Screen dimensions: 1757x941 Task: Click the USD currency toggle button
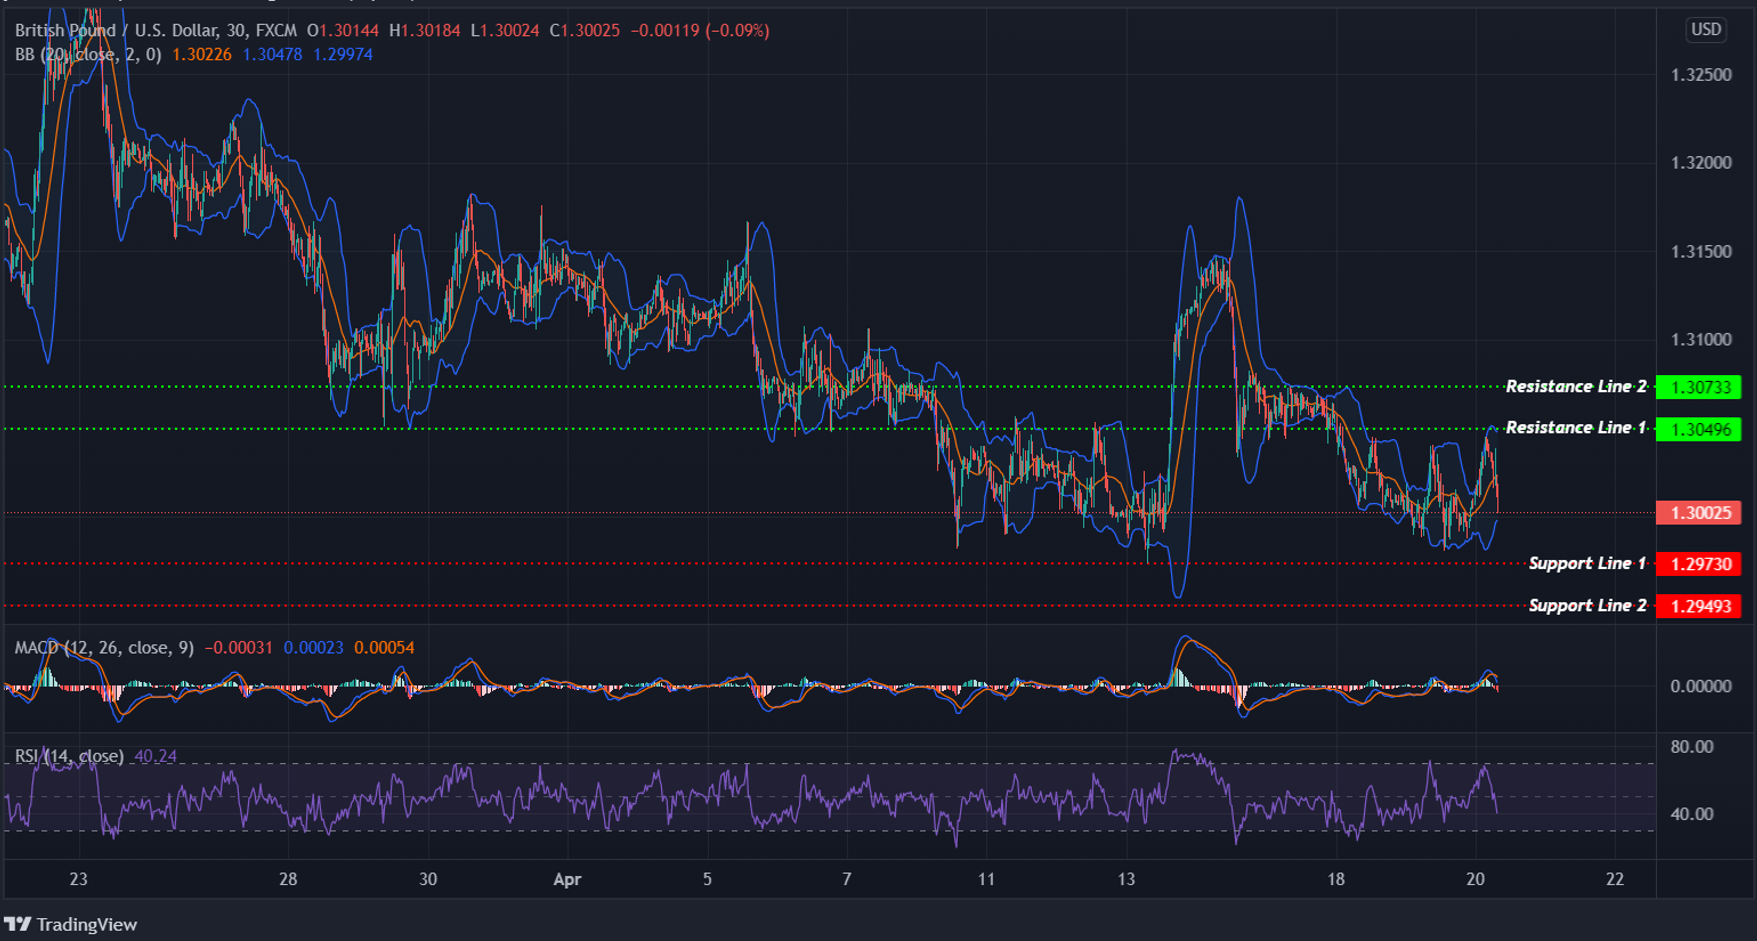coord(1705,29)
